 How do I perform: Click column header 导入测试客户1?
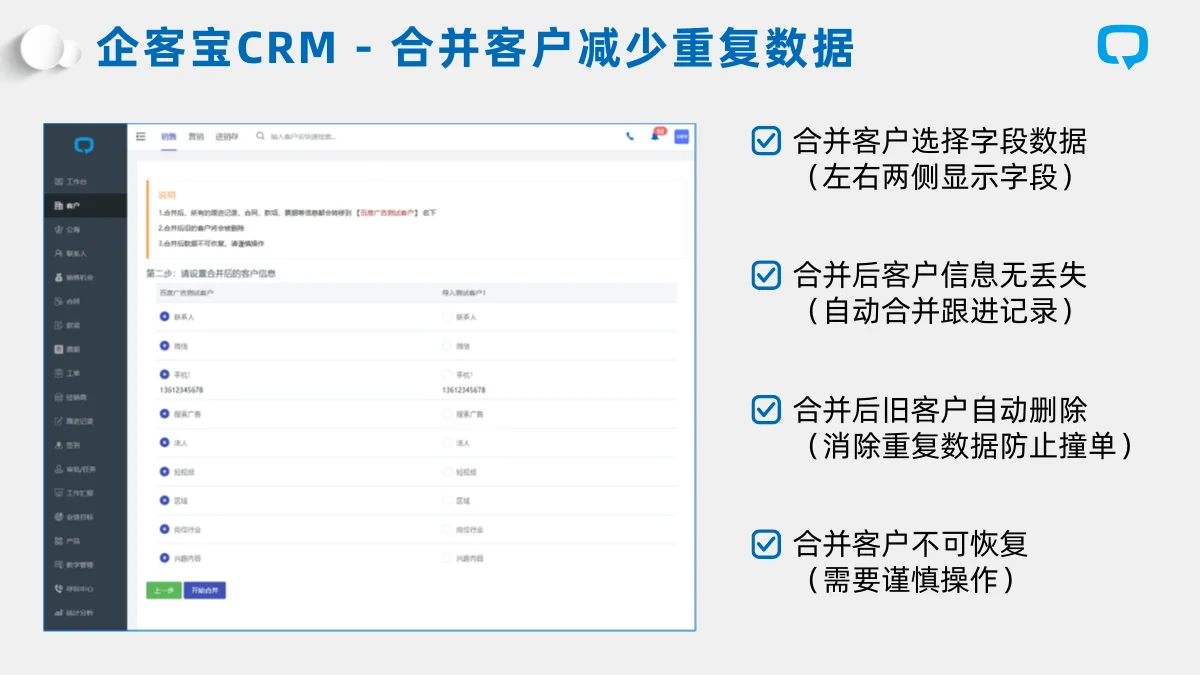pyautogui.click(x=465, y=293)
